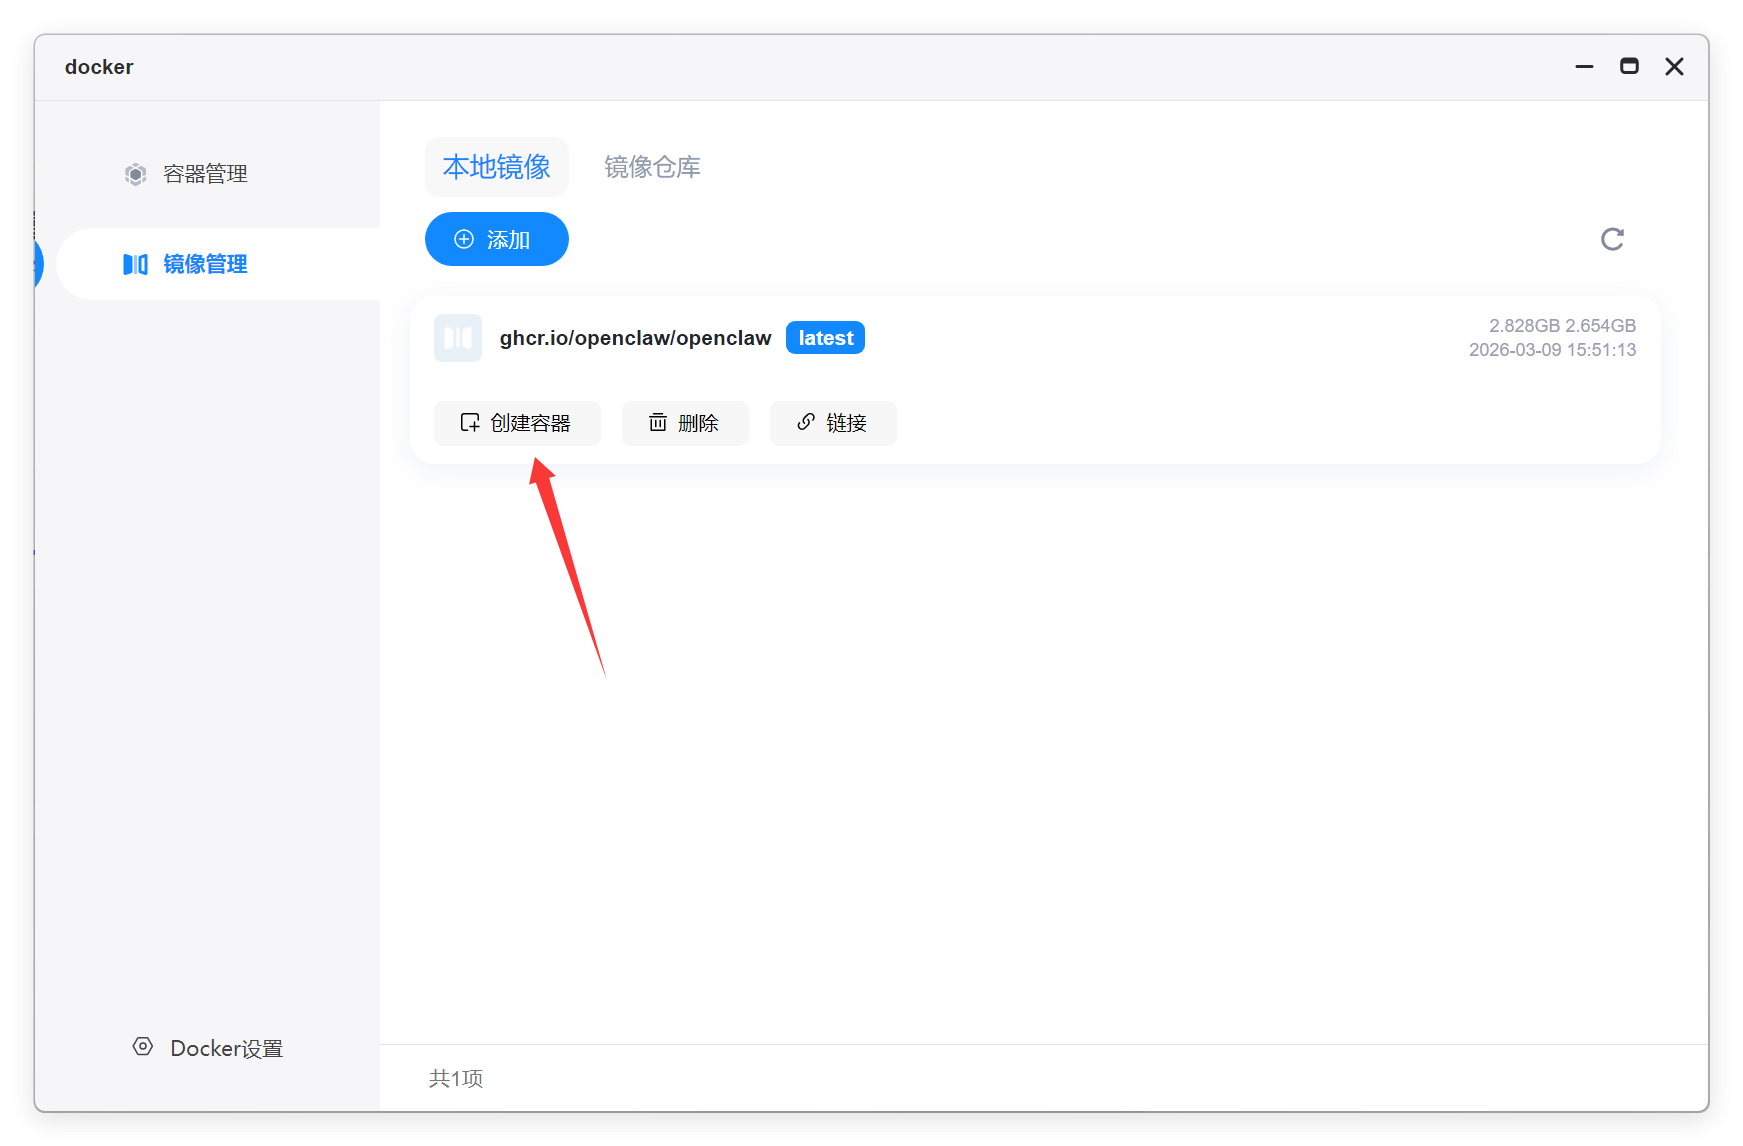Viewport: 1743px width, 1146px height.
Task: Click the 链接 button
Action: tap(833, 423)
